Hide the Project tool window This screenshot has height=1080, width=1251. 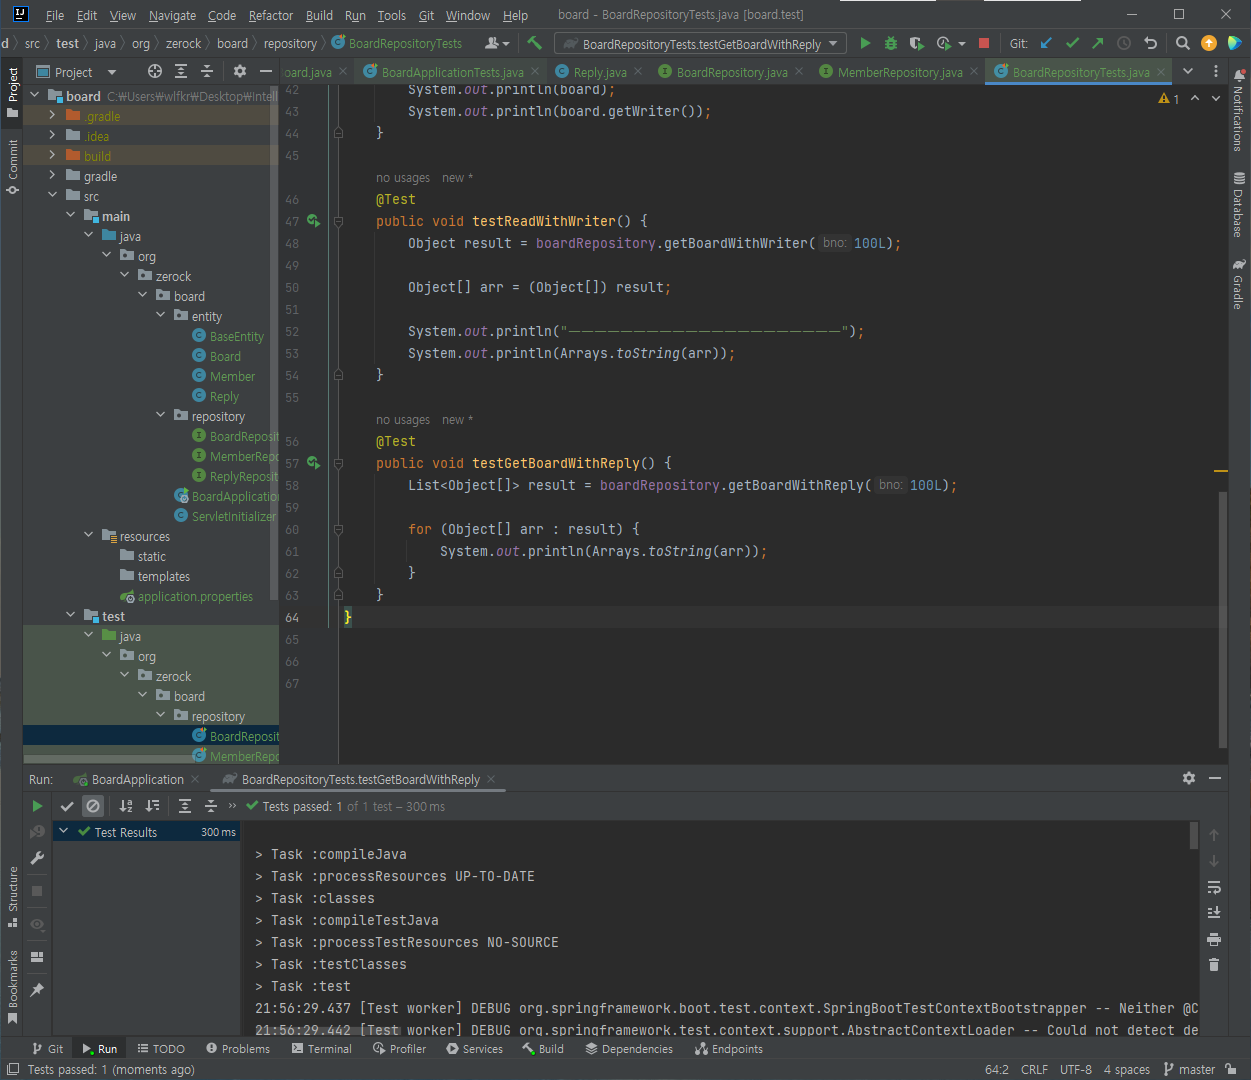tap(265, 71)
